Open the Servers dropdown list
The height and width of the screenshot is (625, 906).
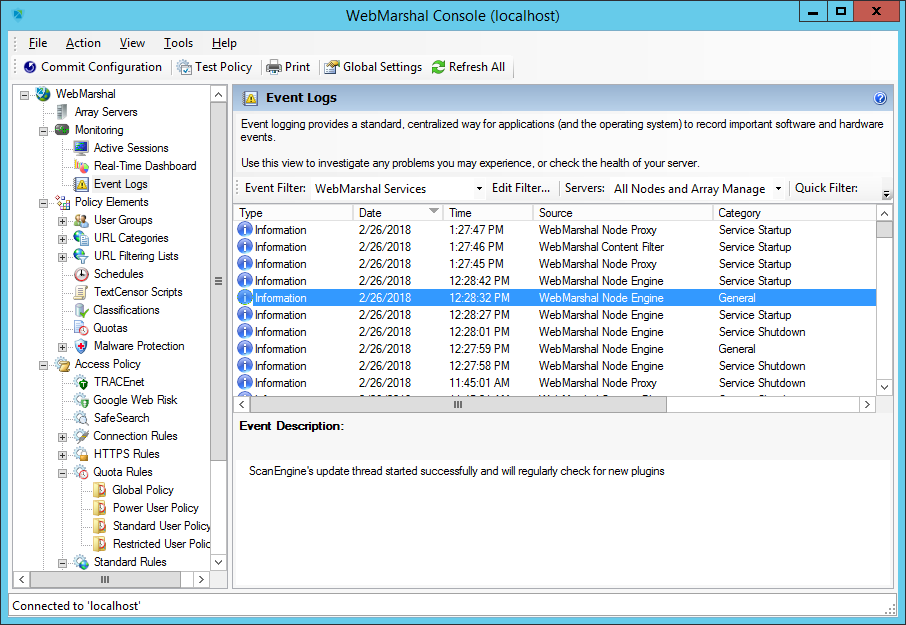pyautogui.click(x=778, y=189)
